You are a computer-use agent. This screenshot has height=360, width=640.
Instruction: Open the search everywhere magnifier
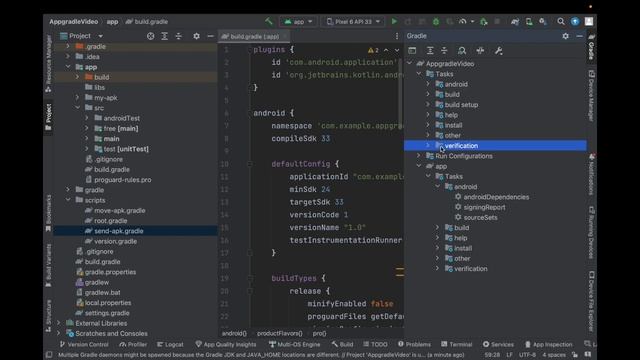(561, 21)
